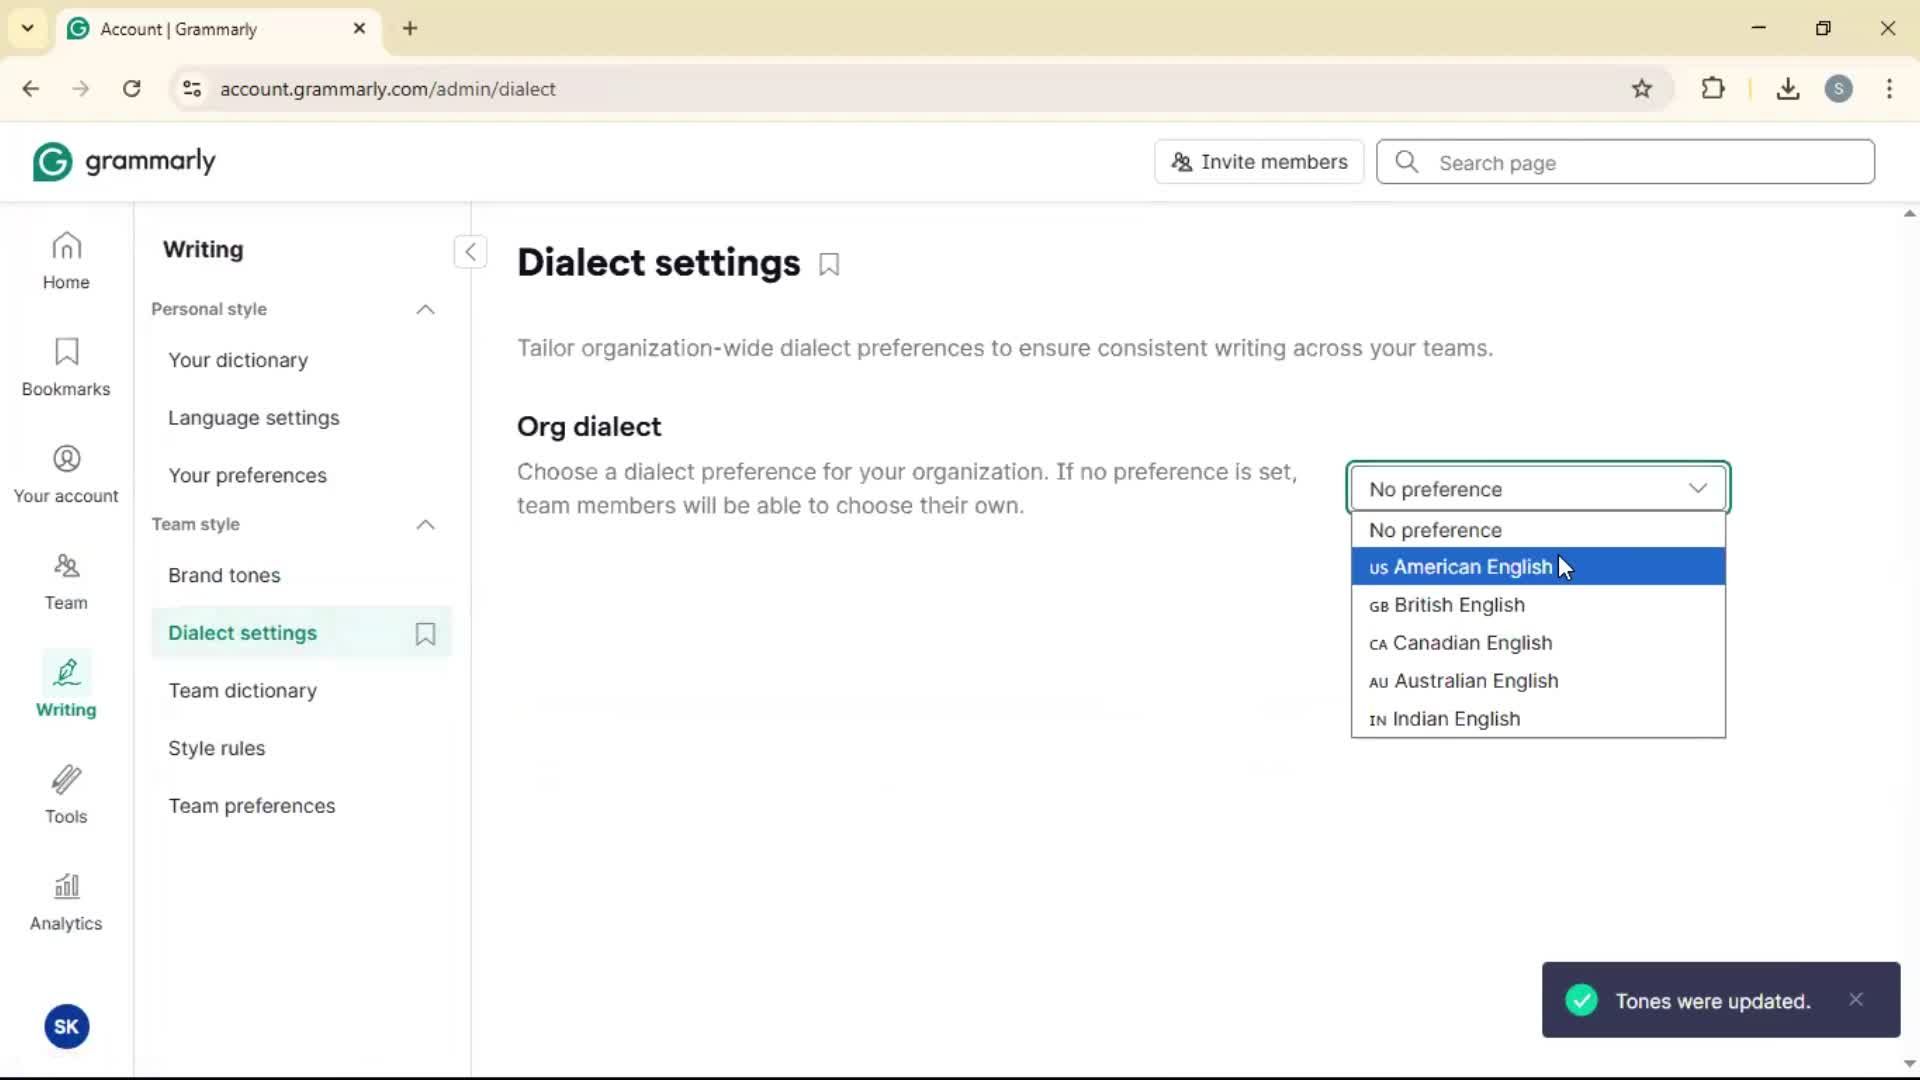
Task: Click the Invite members button
Action: [x=1259, y=162]
